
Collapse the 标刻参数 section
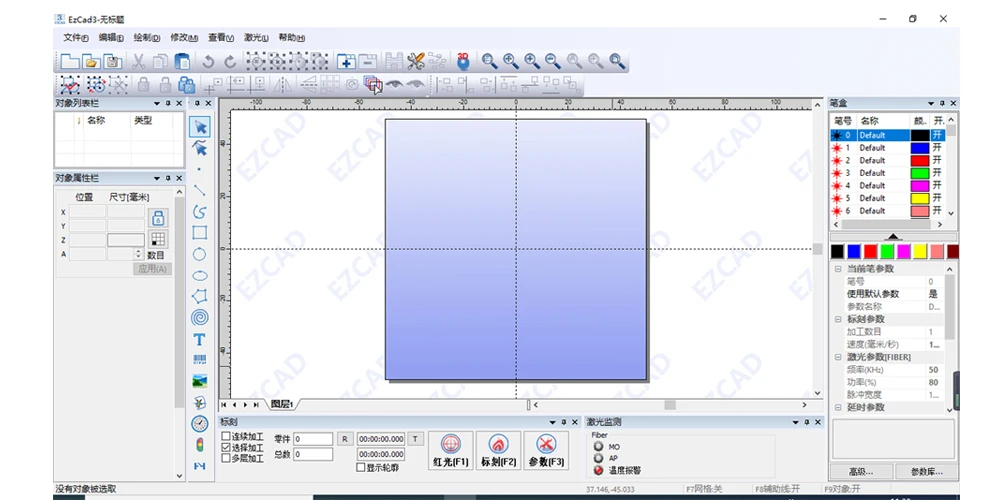pyautogui.click(x=838, y=319)
